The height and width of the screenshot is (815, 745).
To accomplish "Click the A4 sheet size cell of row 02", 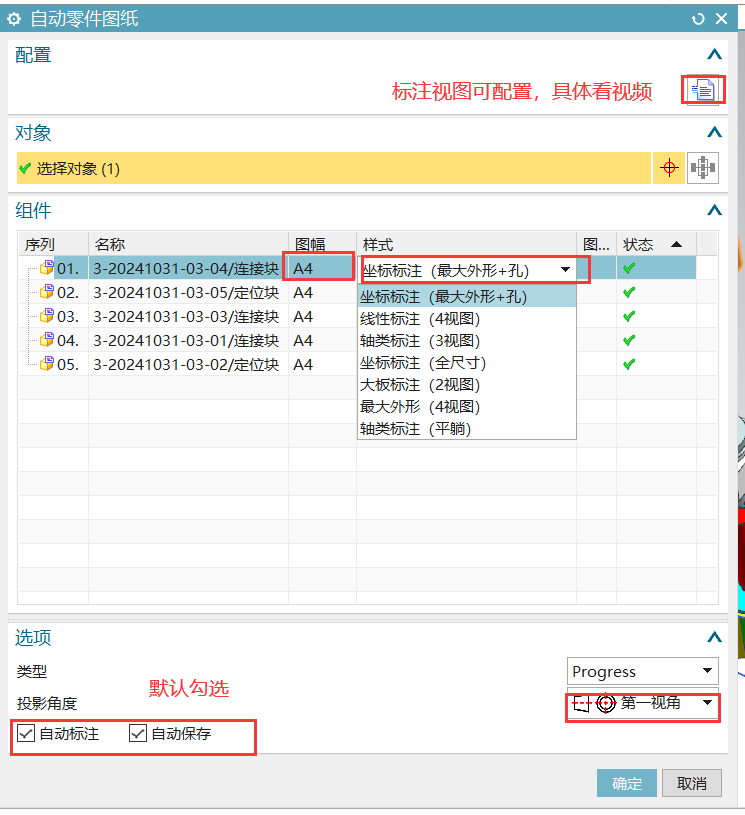I will click(x=322, y=292).
